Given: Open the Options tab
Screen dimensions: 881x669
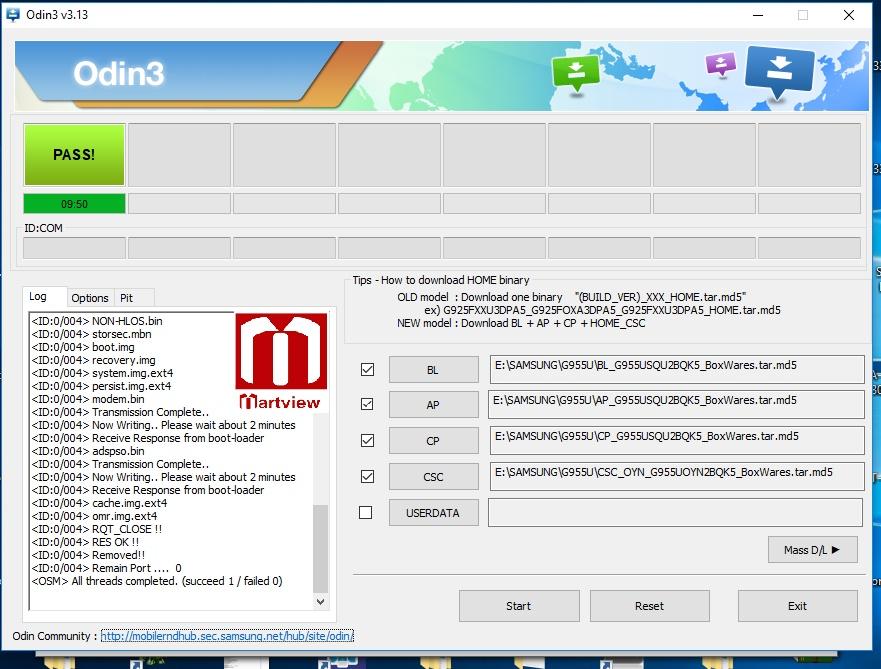Looking at the screenshot, I should (x=90, y=298).
